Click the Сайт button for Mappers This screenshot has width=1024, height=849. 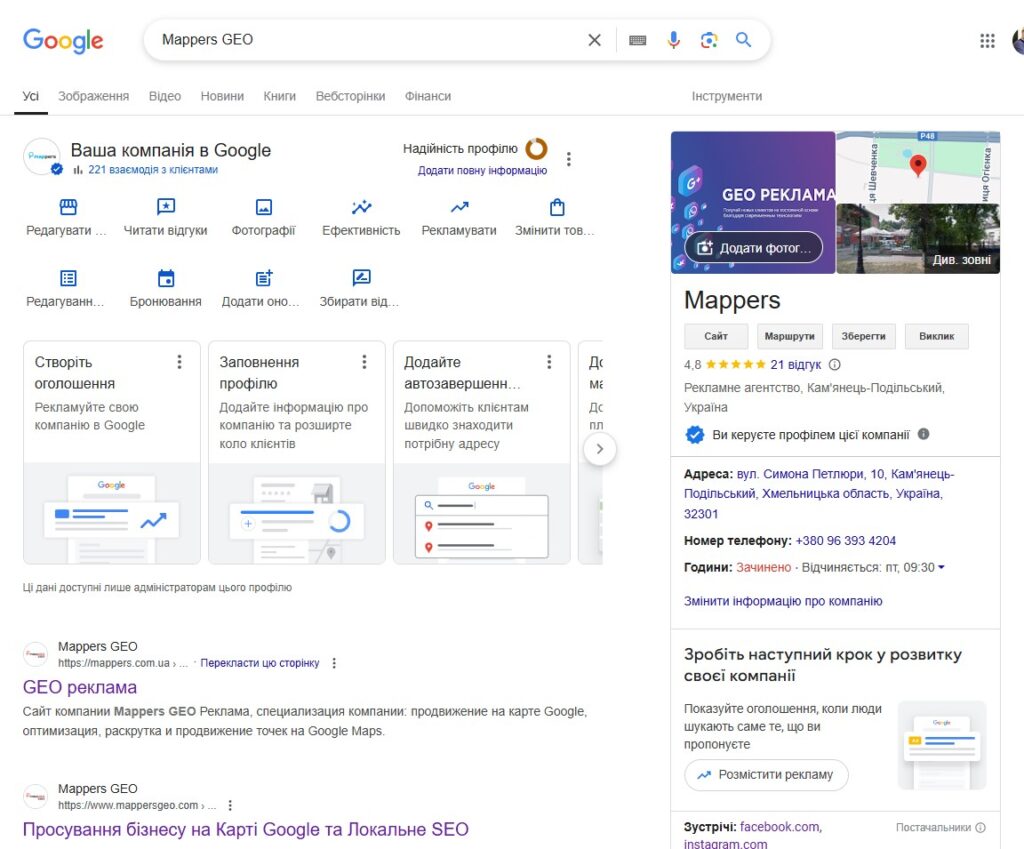coord(716,336)
